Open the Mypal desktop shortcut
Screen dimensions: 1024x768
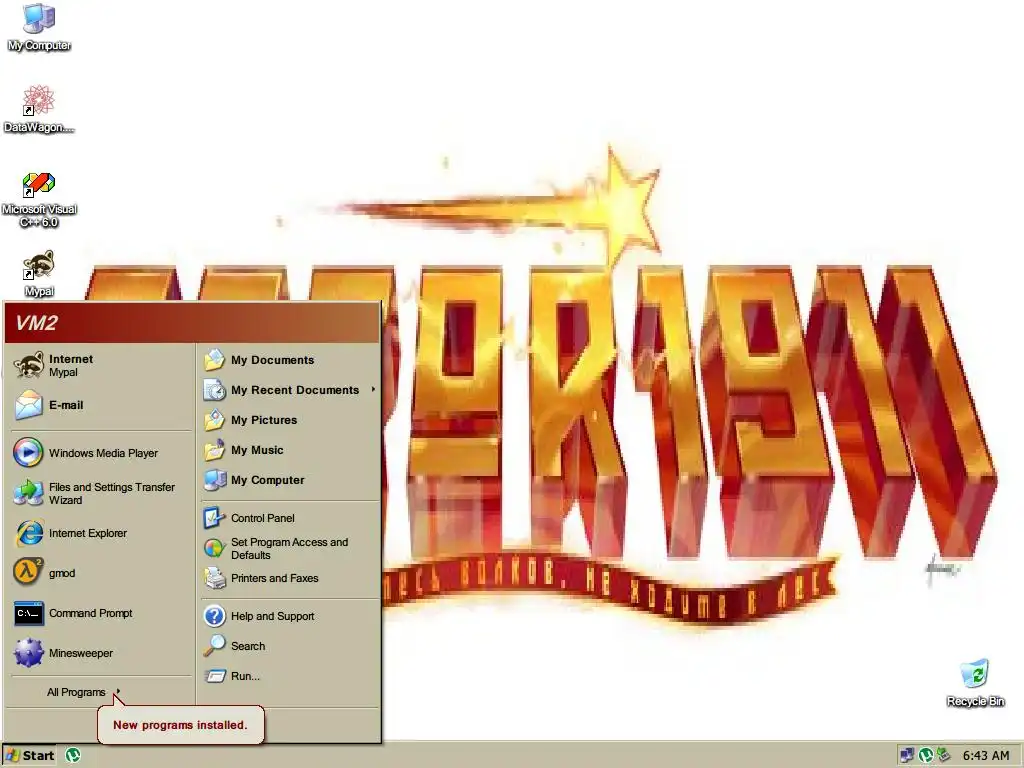coord(39,273)
